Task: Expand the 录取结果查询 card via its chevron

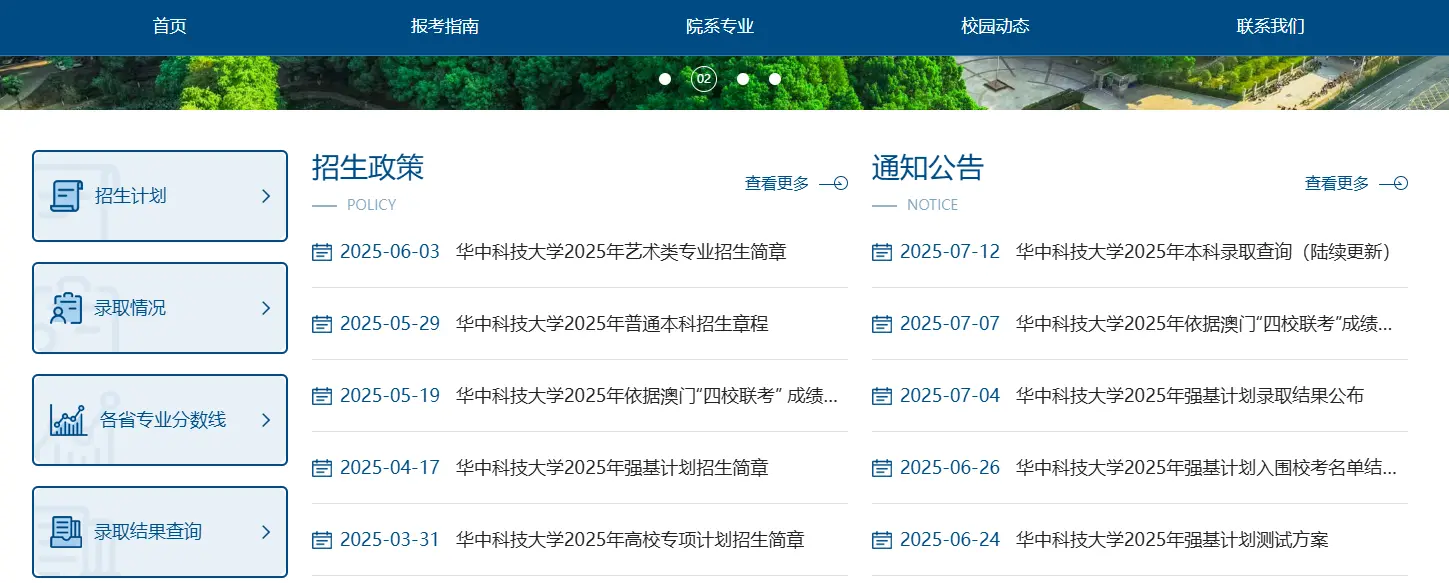Action: [x=268, y=531]
